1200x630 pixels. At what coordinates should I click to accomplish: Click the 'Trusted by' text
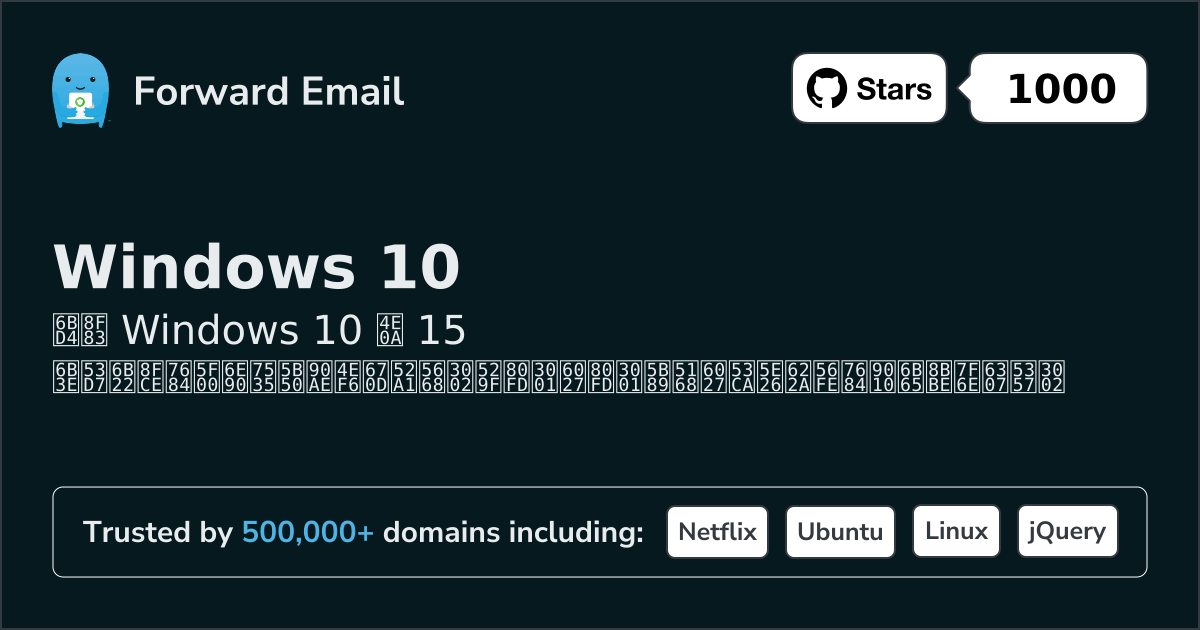(x=157, y=533)
